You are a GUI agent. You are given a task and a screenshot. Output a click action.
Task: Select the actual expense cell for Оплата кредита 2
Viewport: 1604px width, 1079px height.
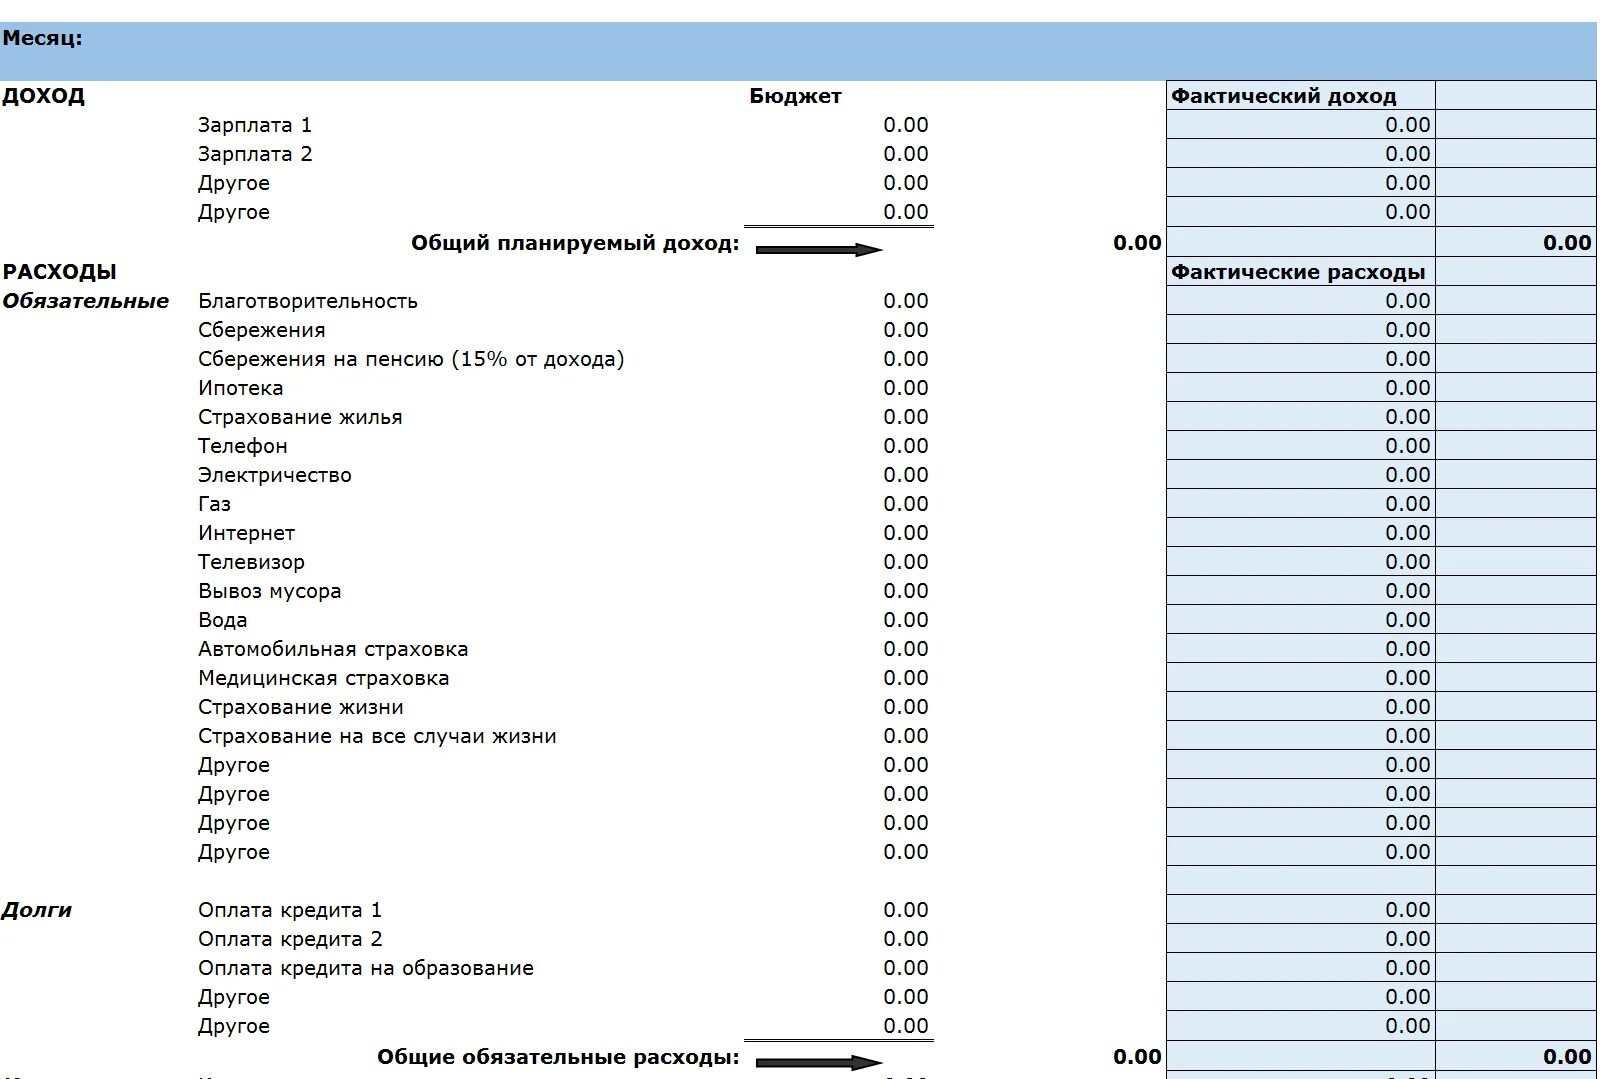[1300, 939]
